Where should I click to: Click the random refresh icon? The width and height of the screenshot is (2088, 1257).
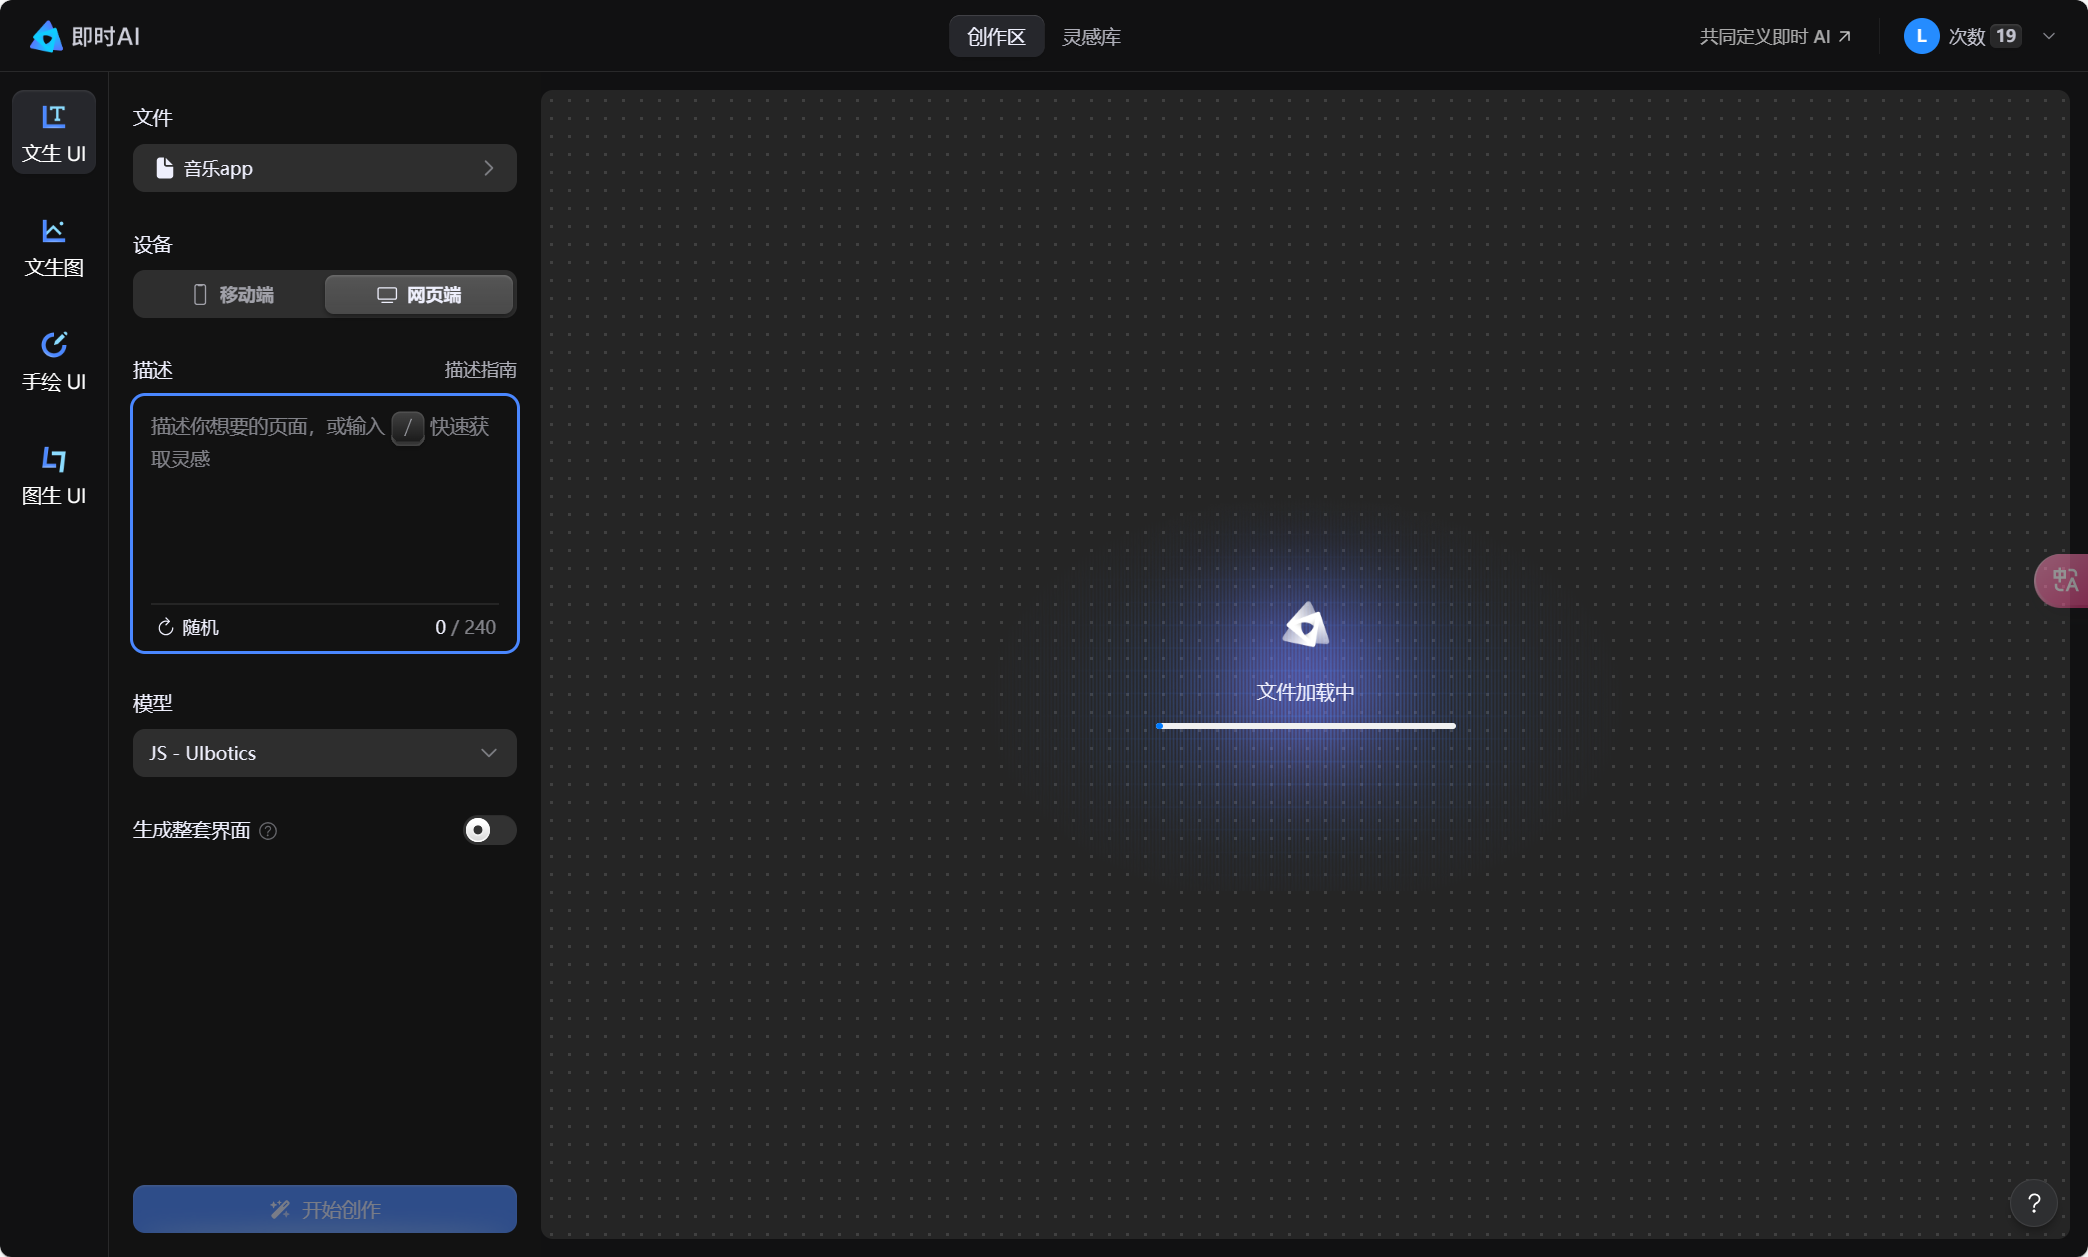pos(166,627)
